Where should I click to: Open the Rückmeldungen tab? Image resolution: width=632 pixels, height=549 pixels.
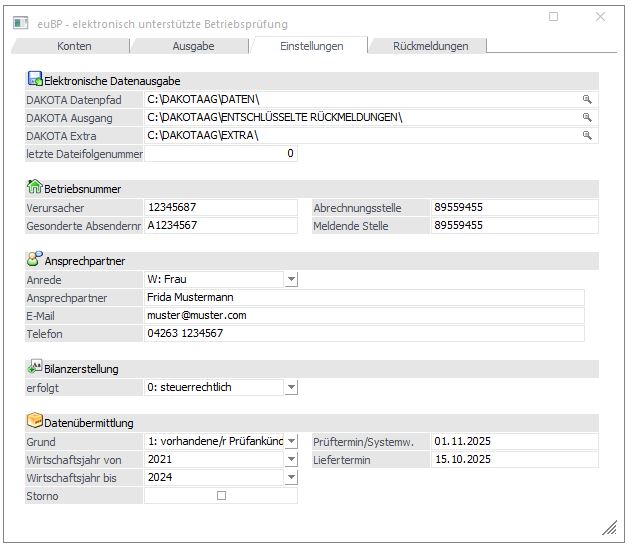430,46
